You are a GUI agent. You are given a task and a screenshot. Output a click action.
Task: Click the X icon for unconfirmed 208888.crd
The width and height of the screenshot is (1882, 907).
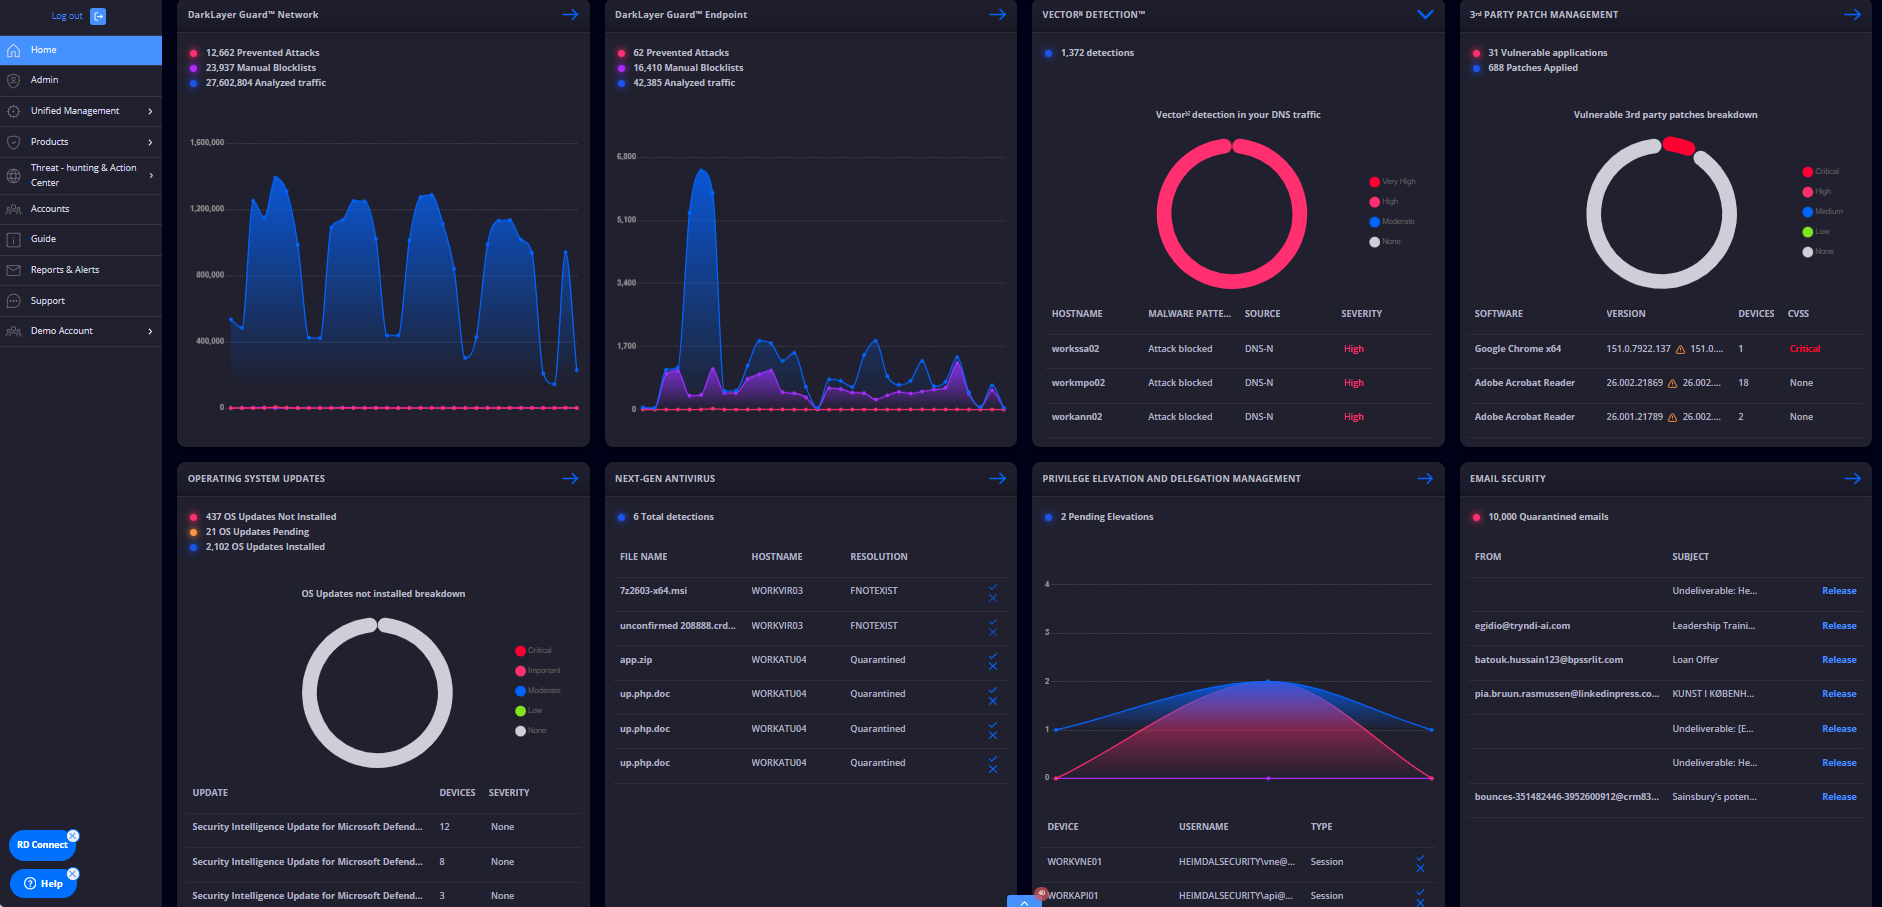(x=993, y=633)
